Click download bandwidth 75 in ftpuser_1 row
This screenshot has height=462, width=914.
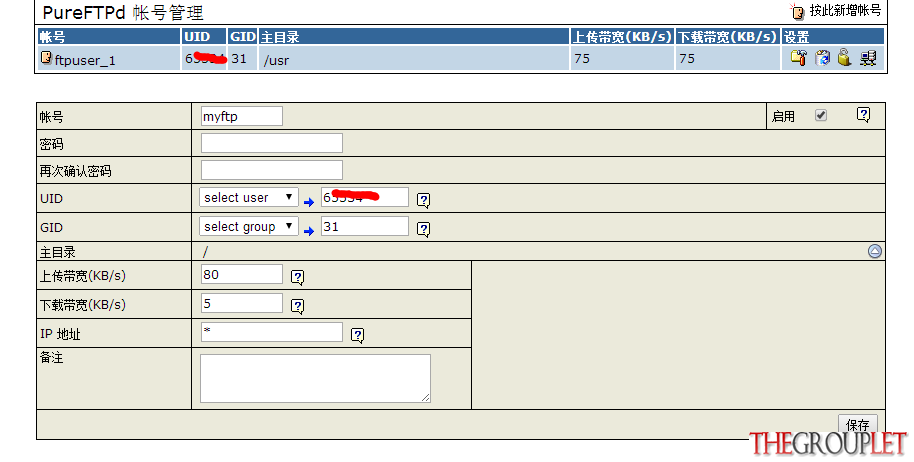(687, 58)
